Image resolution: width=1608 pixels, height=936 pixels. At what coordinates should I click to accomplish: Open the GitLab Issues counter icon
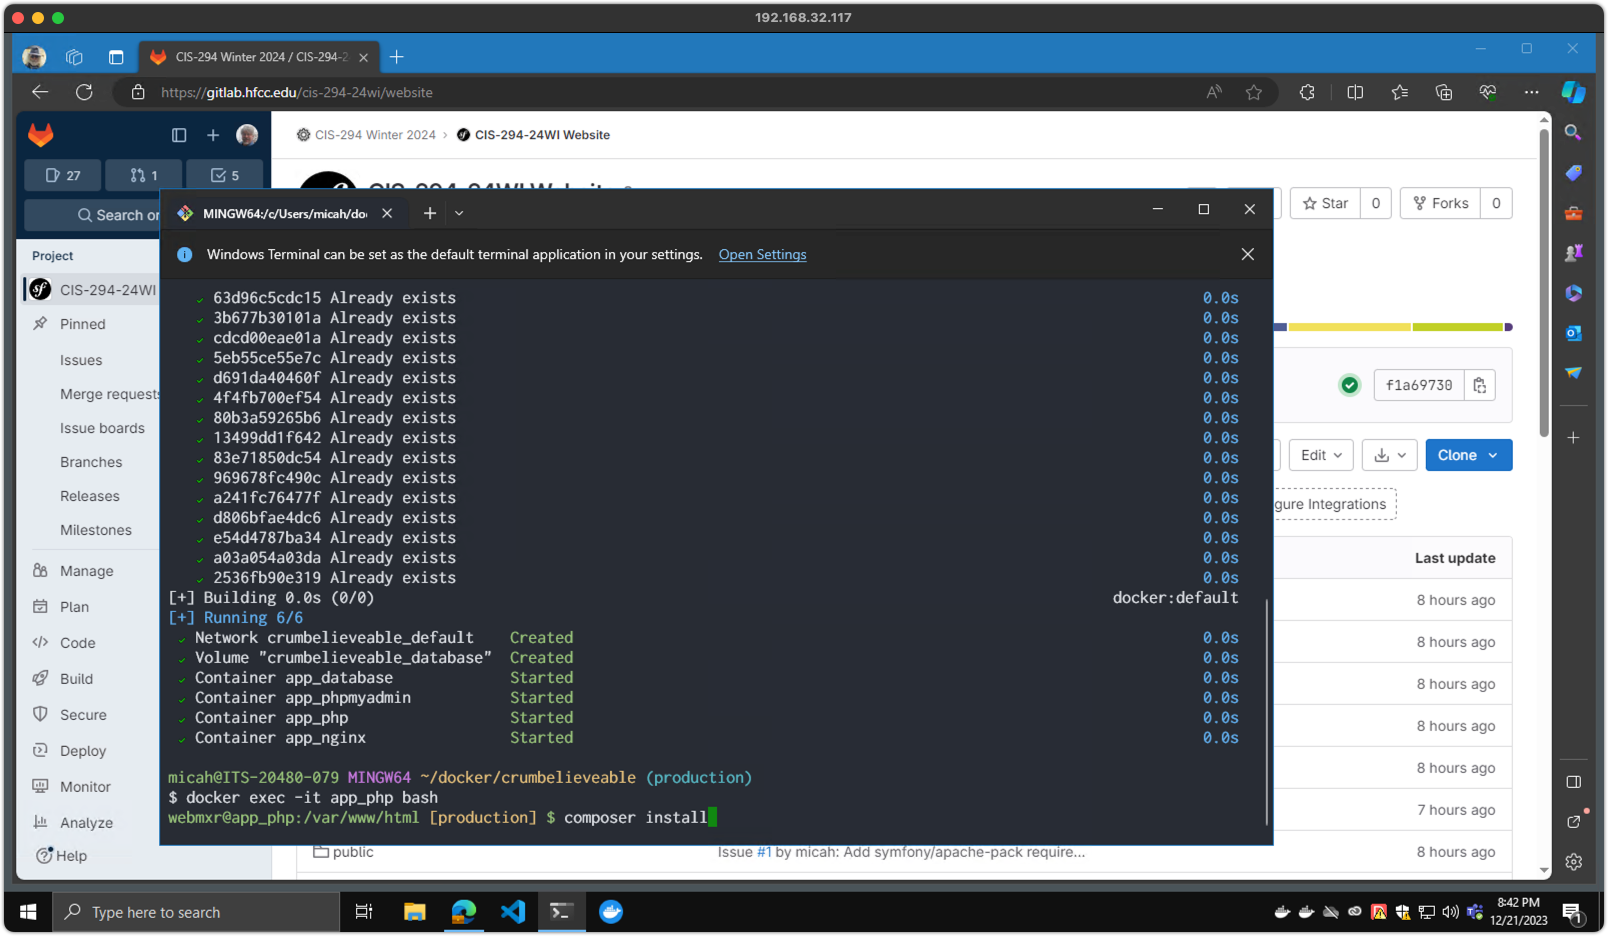[61, 175]
